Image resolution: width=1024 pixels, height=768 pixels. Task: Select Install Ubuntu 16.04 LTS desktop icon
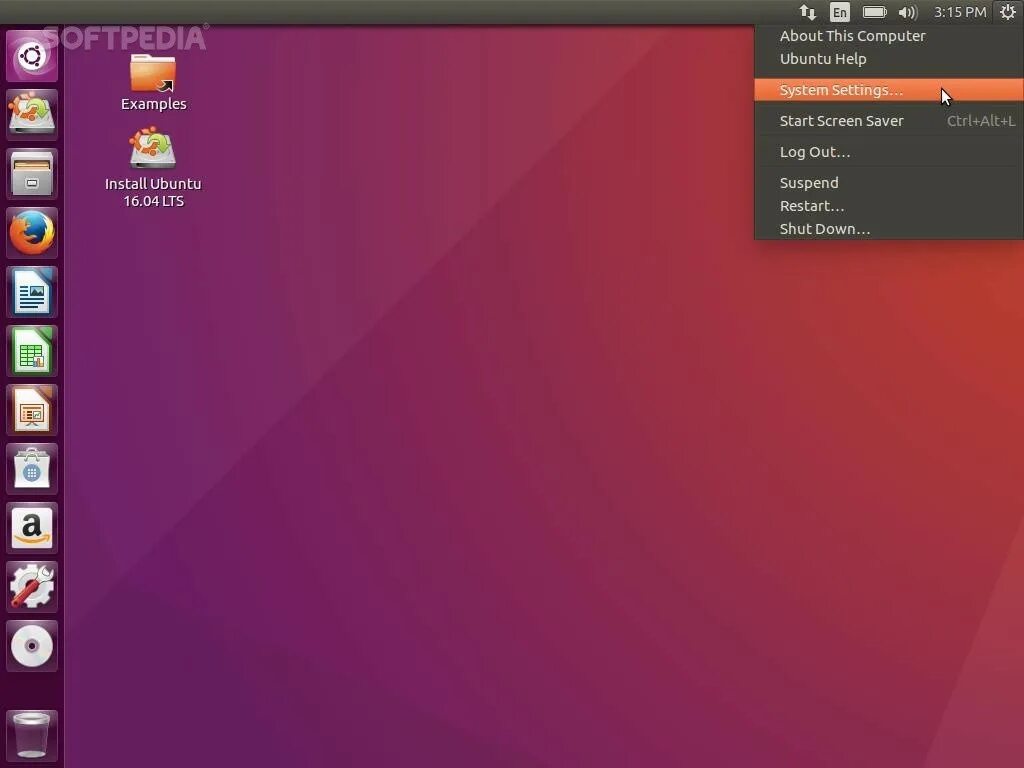[x=153, y=168]
